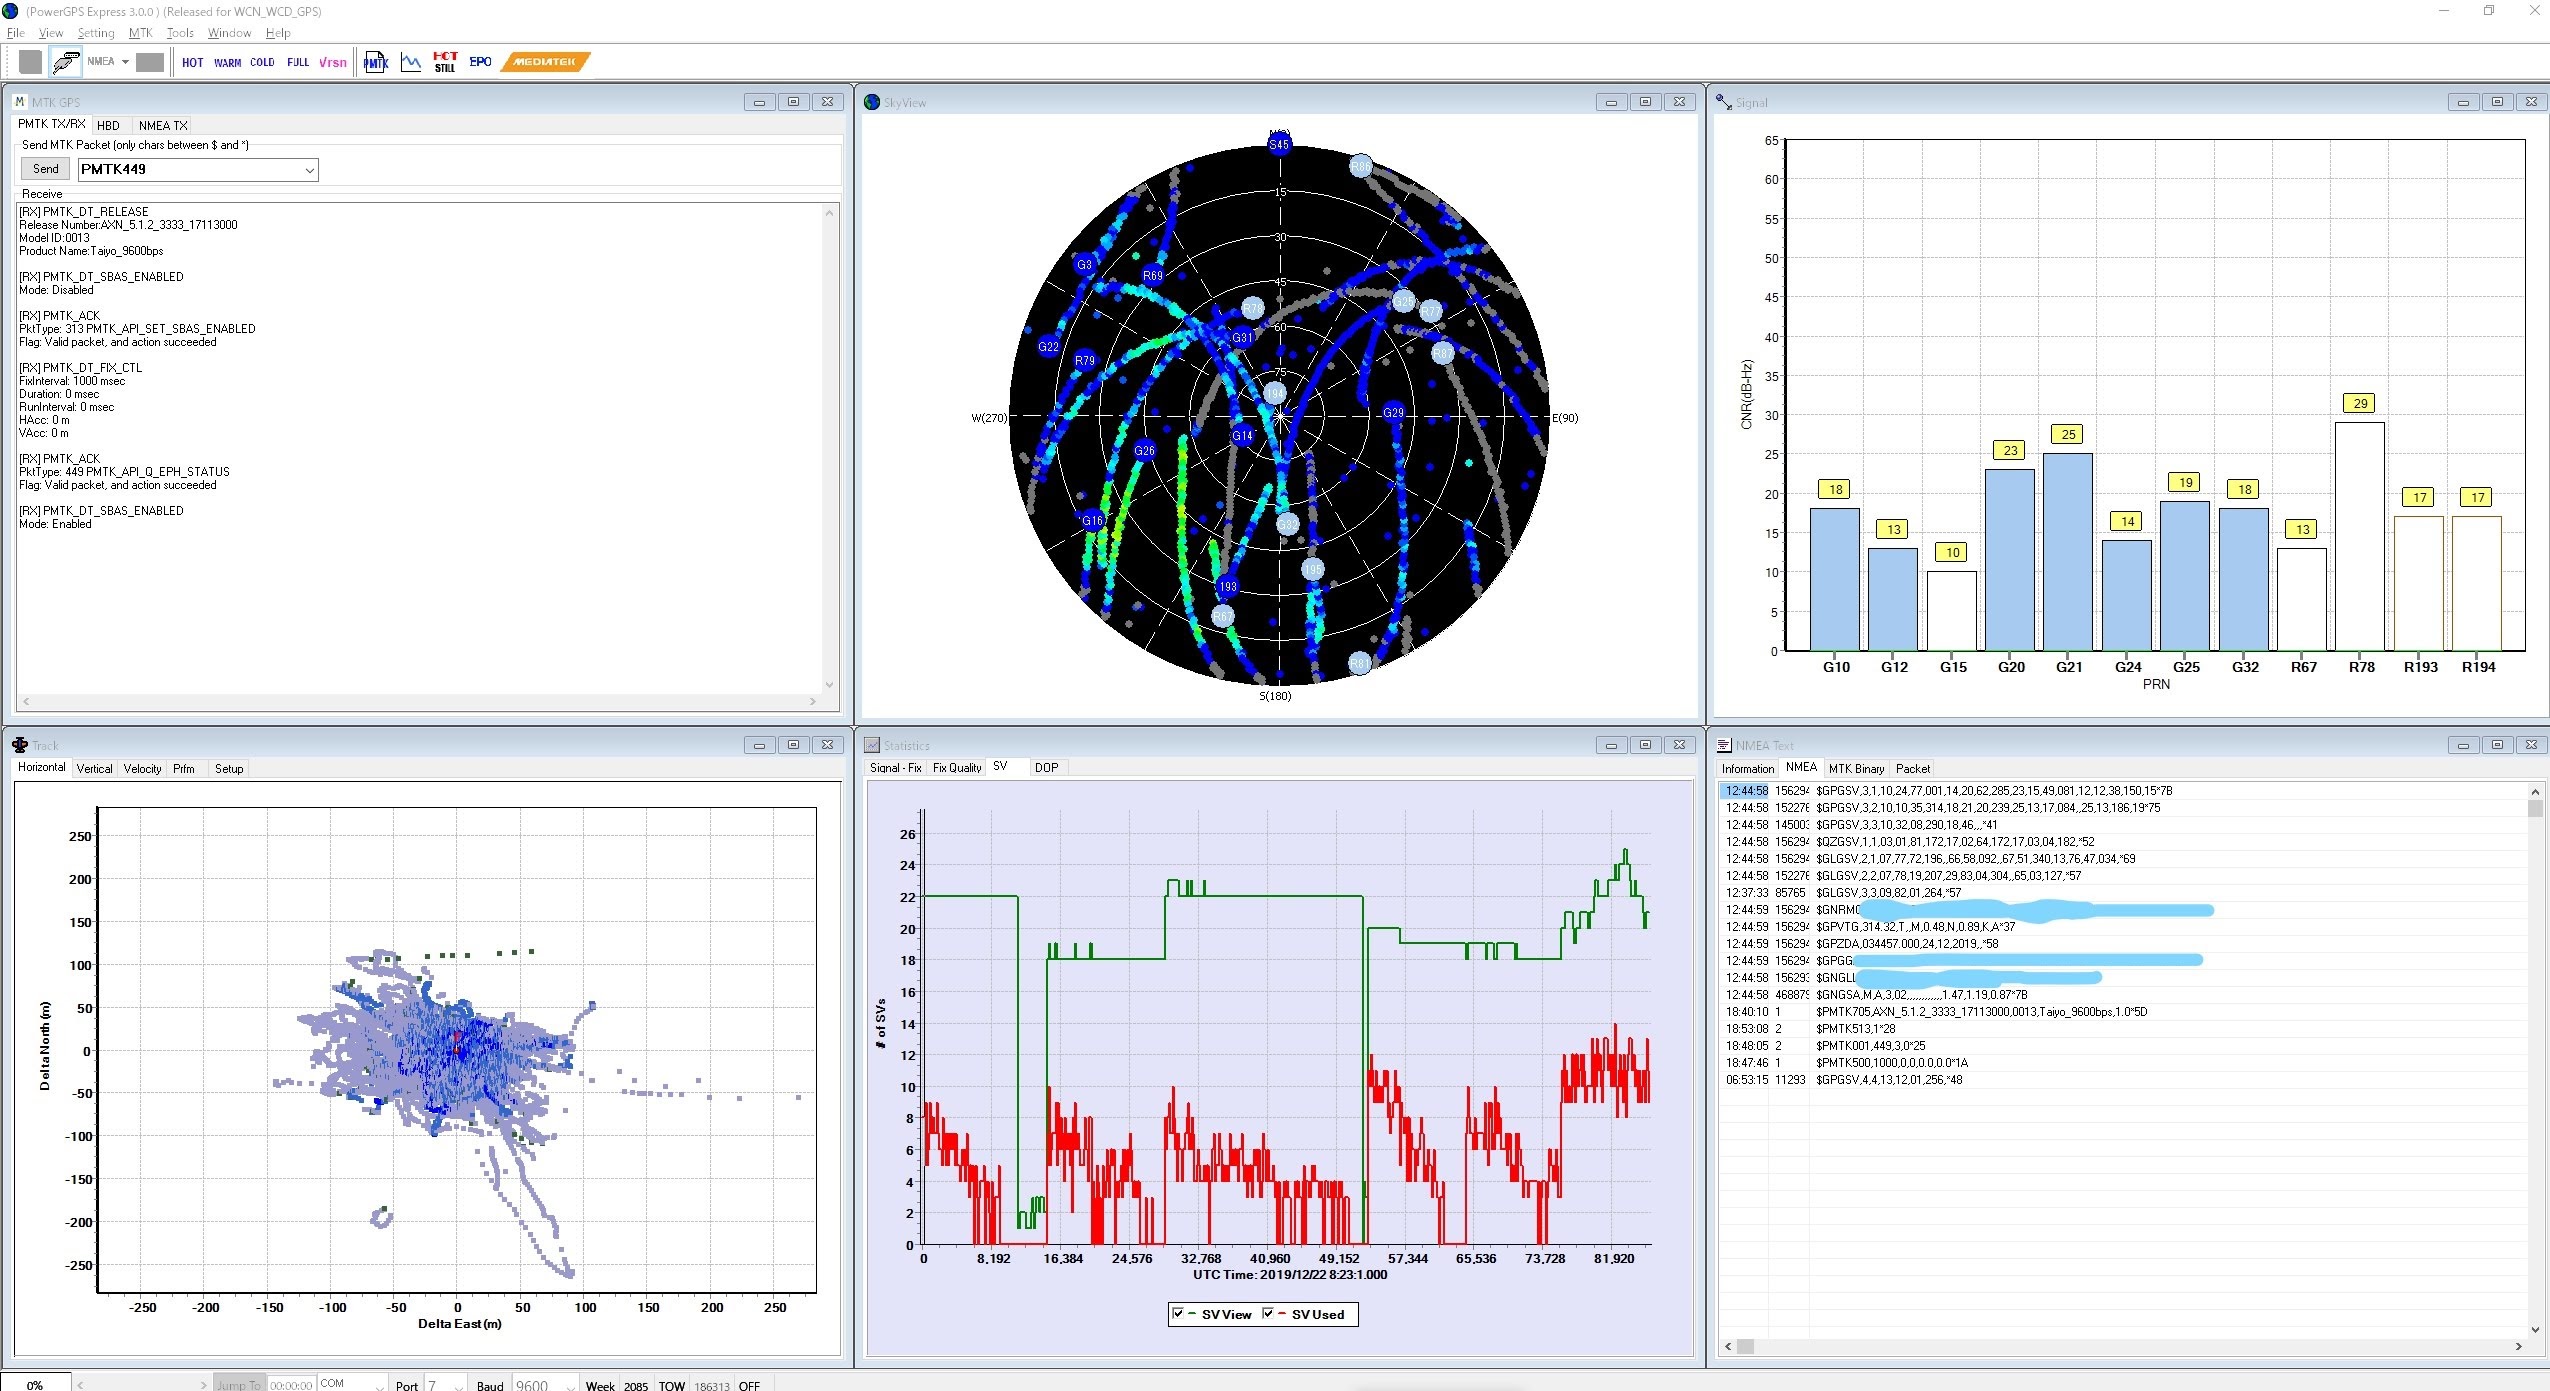This screenshot has height=1391, width=2550.
Task: Click the Vrsn version query icon
Action: (333, 63)
